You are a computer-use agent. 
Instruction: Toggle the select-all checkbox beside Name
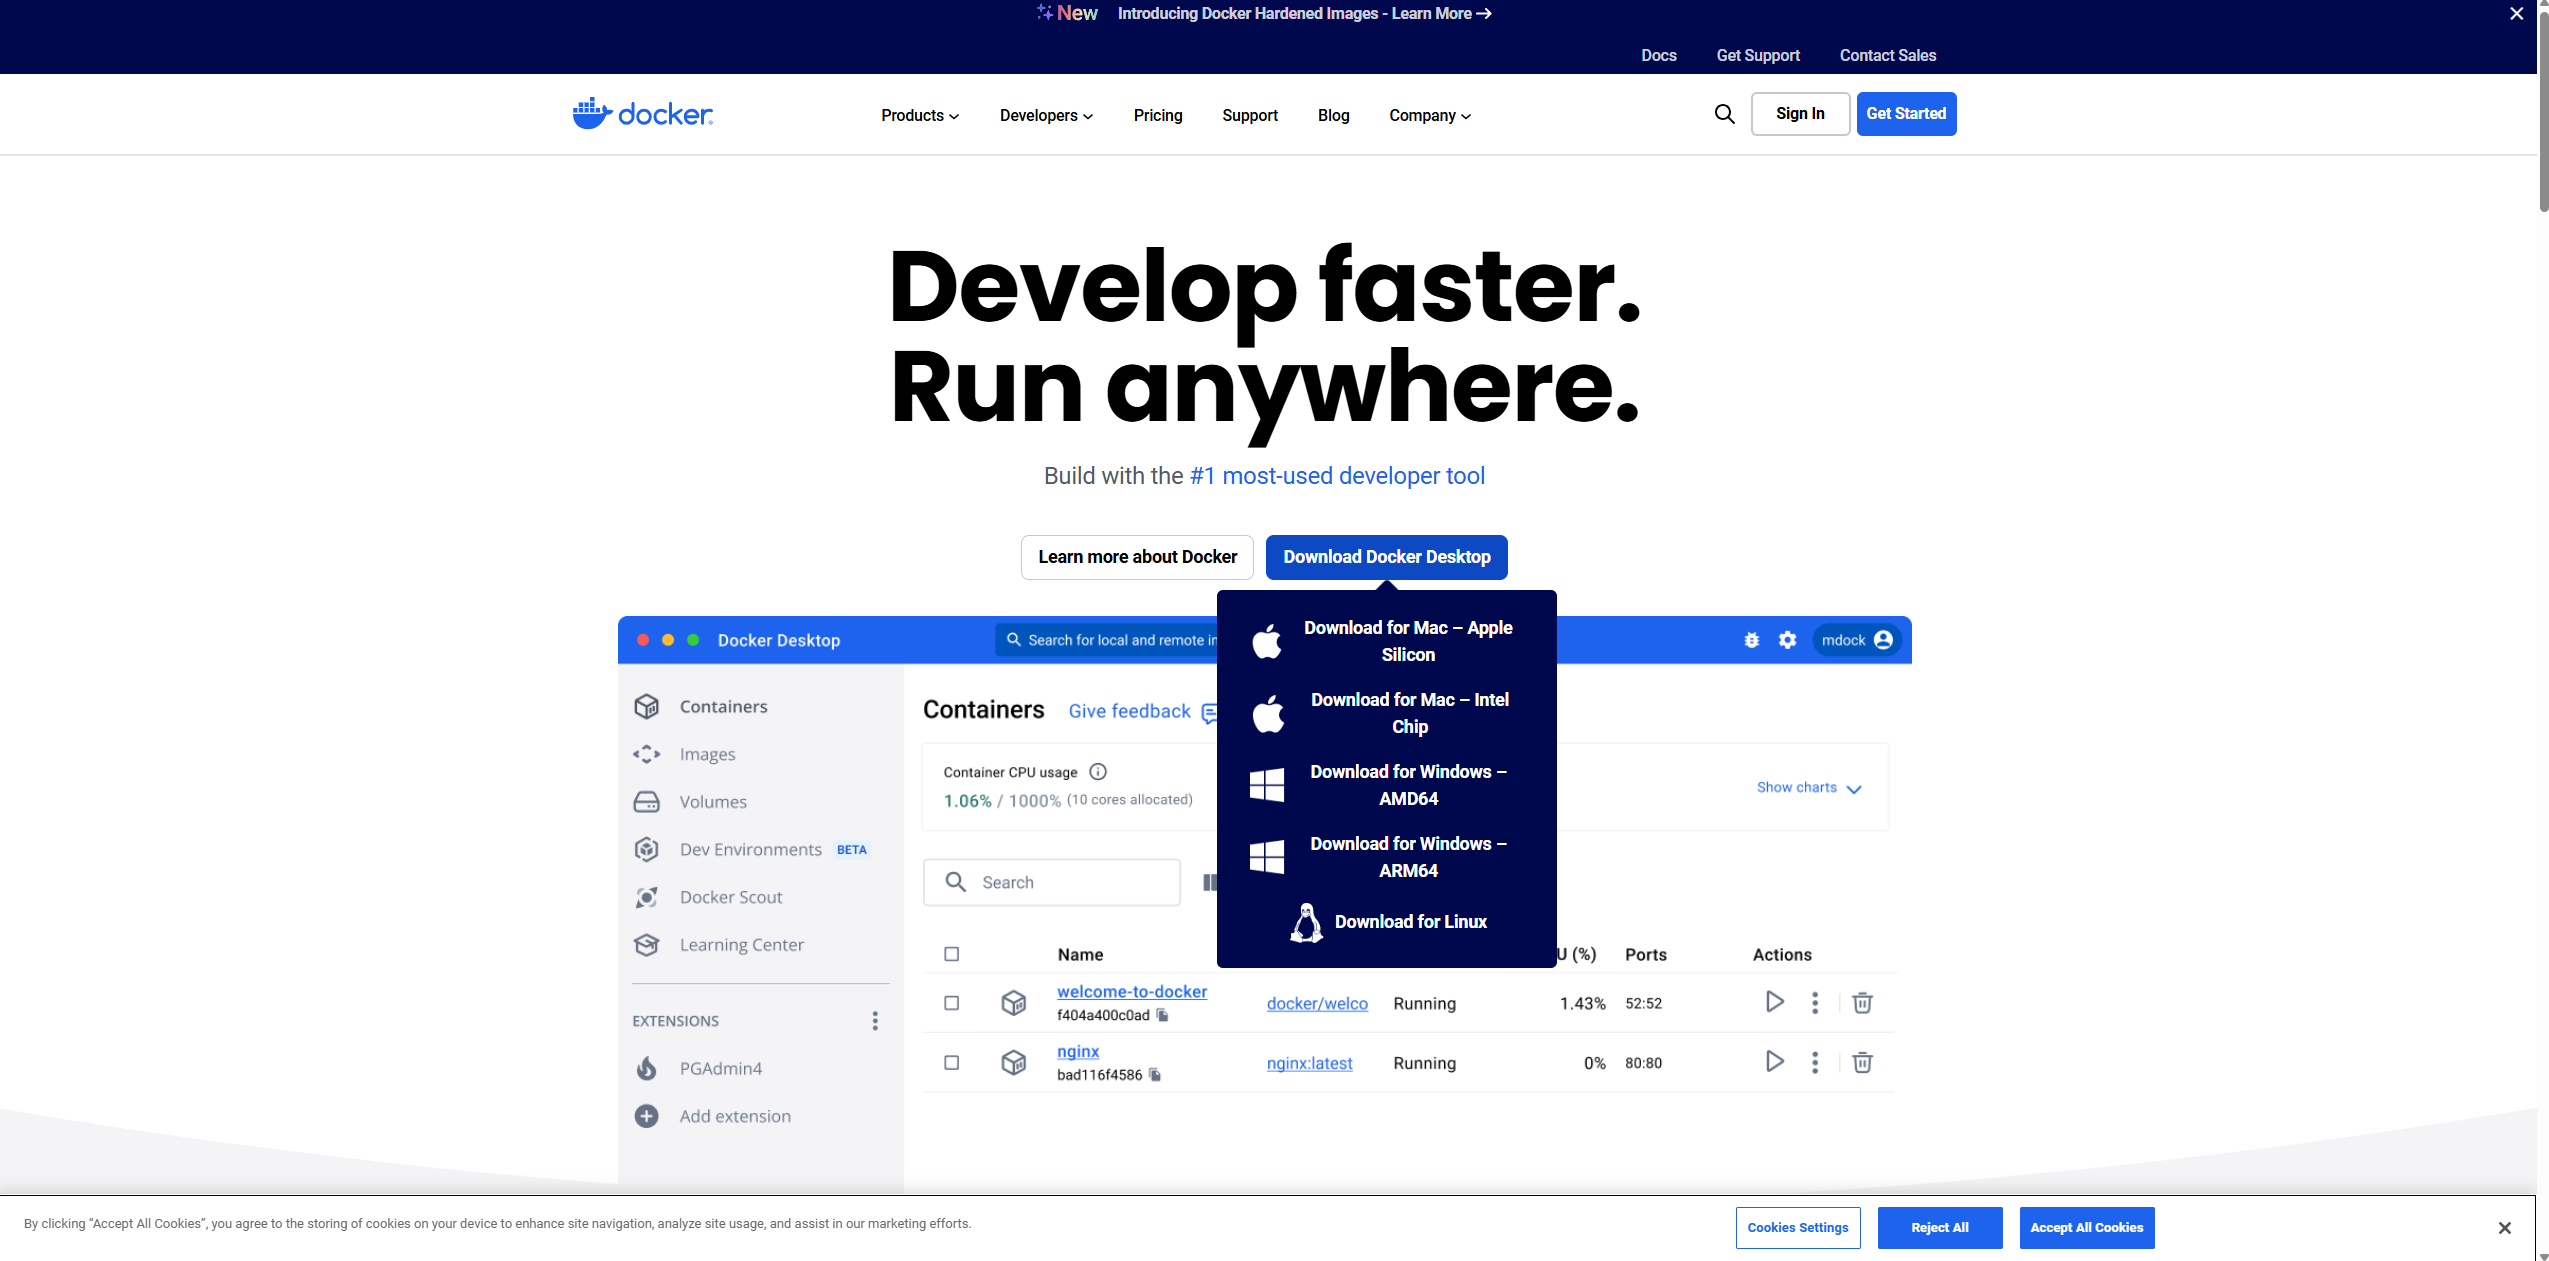coord(951,954)
